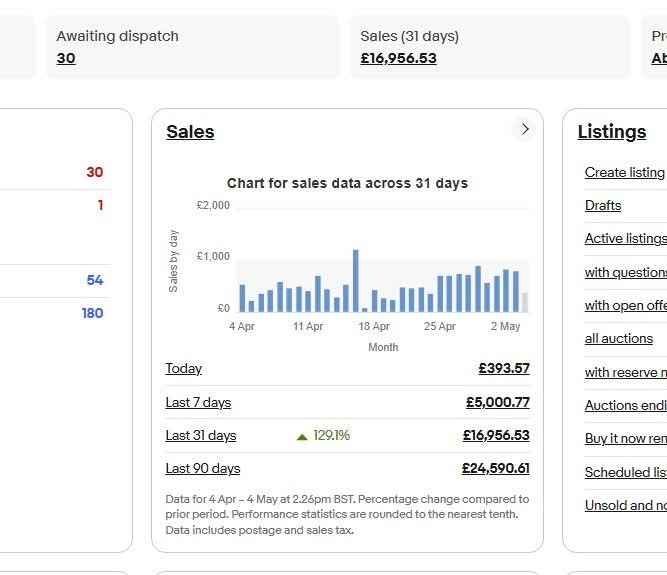The height and width of the screenshot is (575, 667).
Task: Open the £16,956.53 Sales (31 days) header total
Action: [x=398, y=58]
